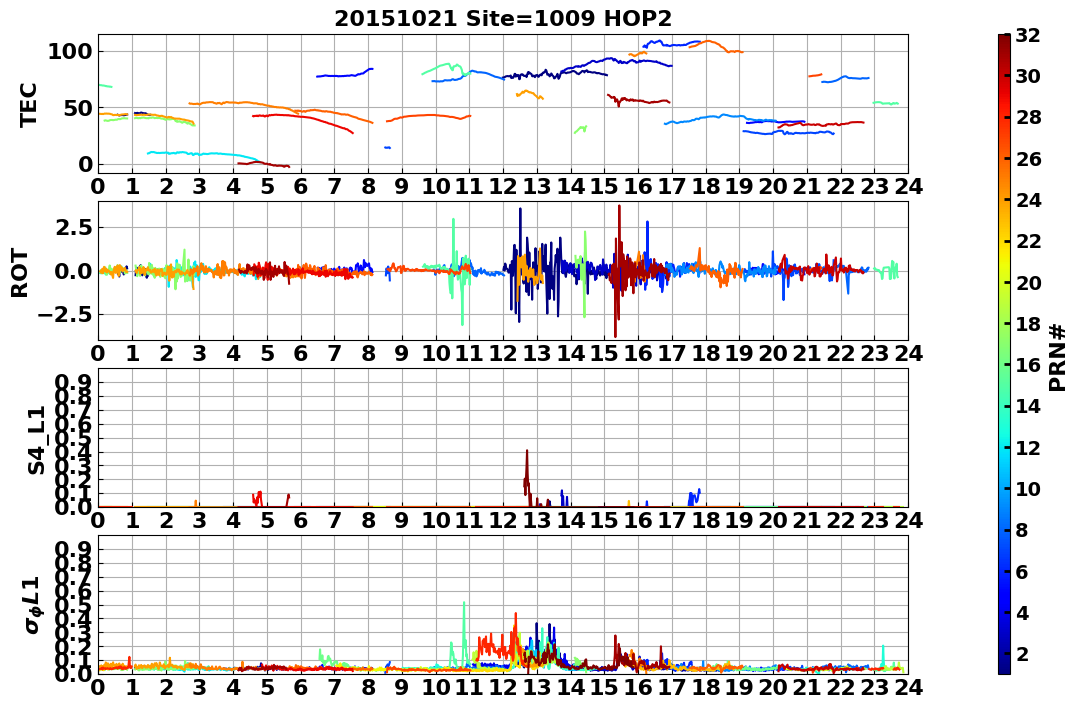
Task: Click hour 12 on the TEC panel x-axis
Action: (x=503, y=186)
